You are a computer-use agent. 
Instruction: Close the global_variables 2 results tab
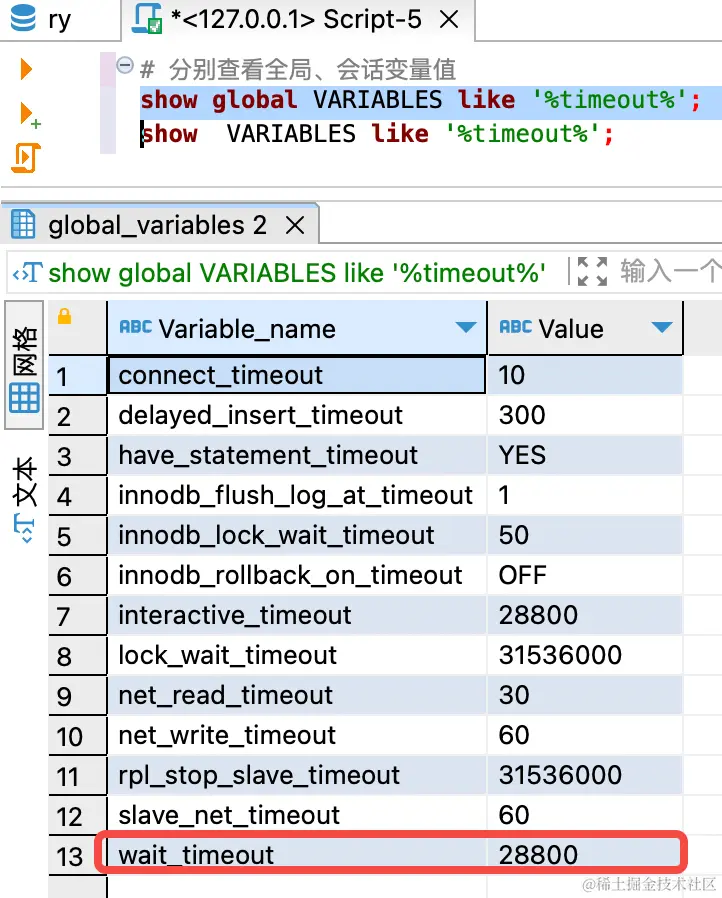coord(295,226)
